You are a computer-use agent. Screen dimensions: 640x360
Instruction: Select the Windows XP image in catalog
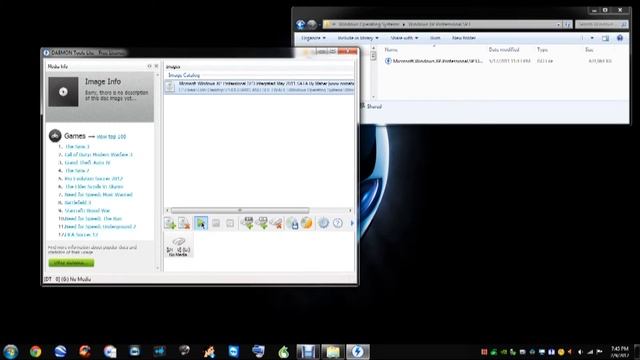click(260, 87)
